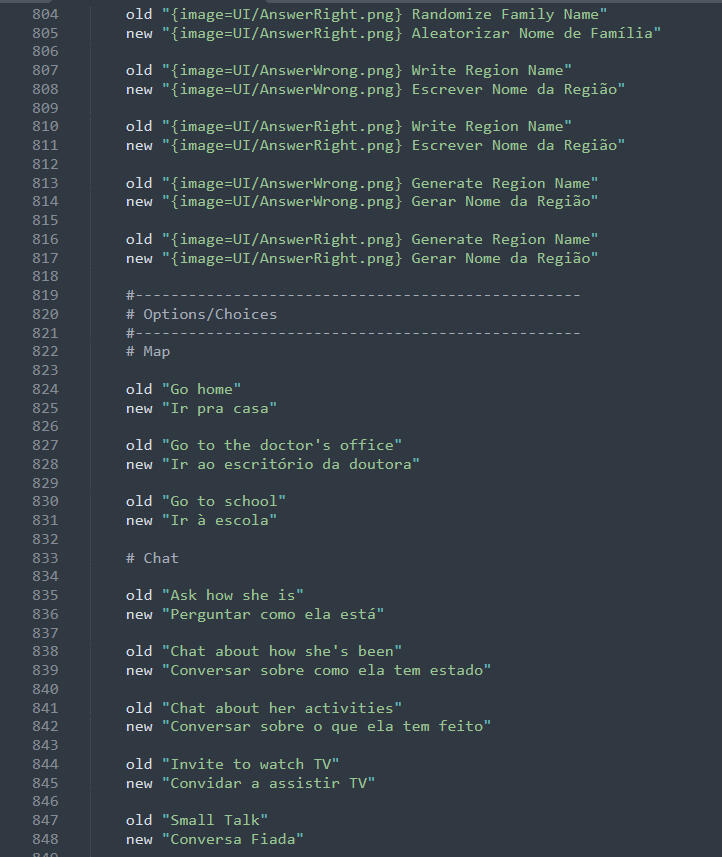Click "Gerar Nome da Região" on line 817
Image resolution: width=722 pixels, height=857 pixels.
click(505, 259)
